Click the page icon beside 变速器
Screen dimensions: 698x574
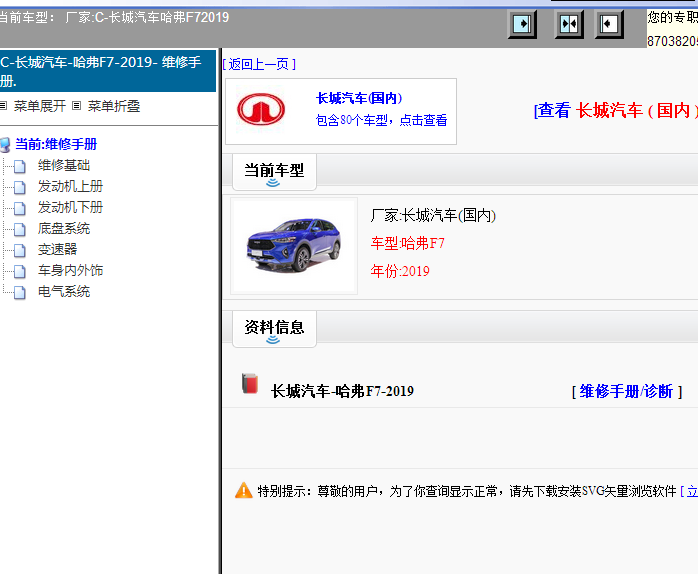tap(20, 251)
